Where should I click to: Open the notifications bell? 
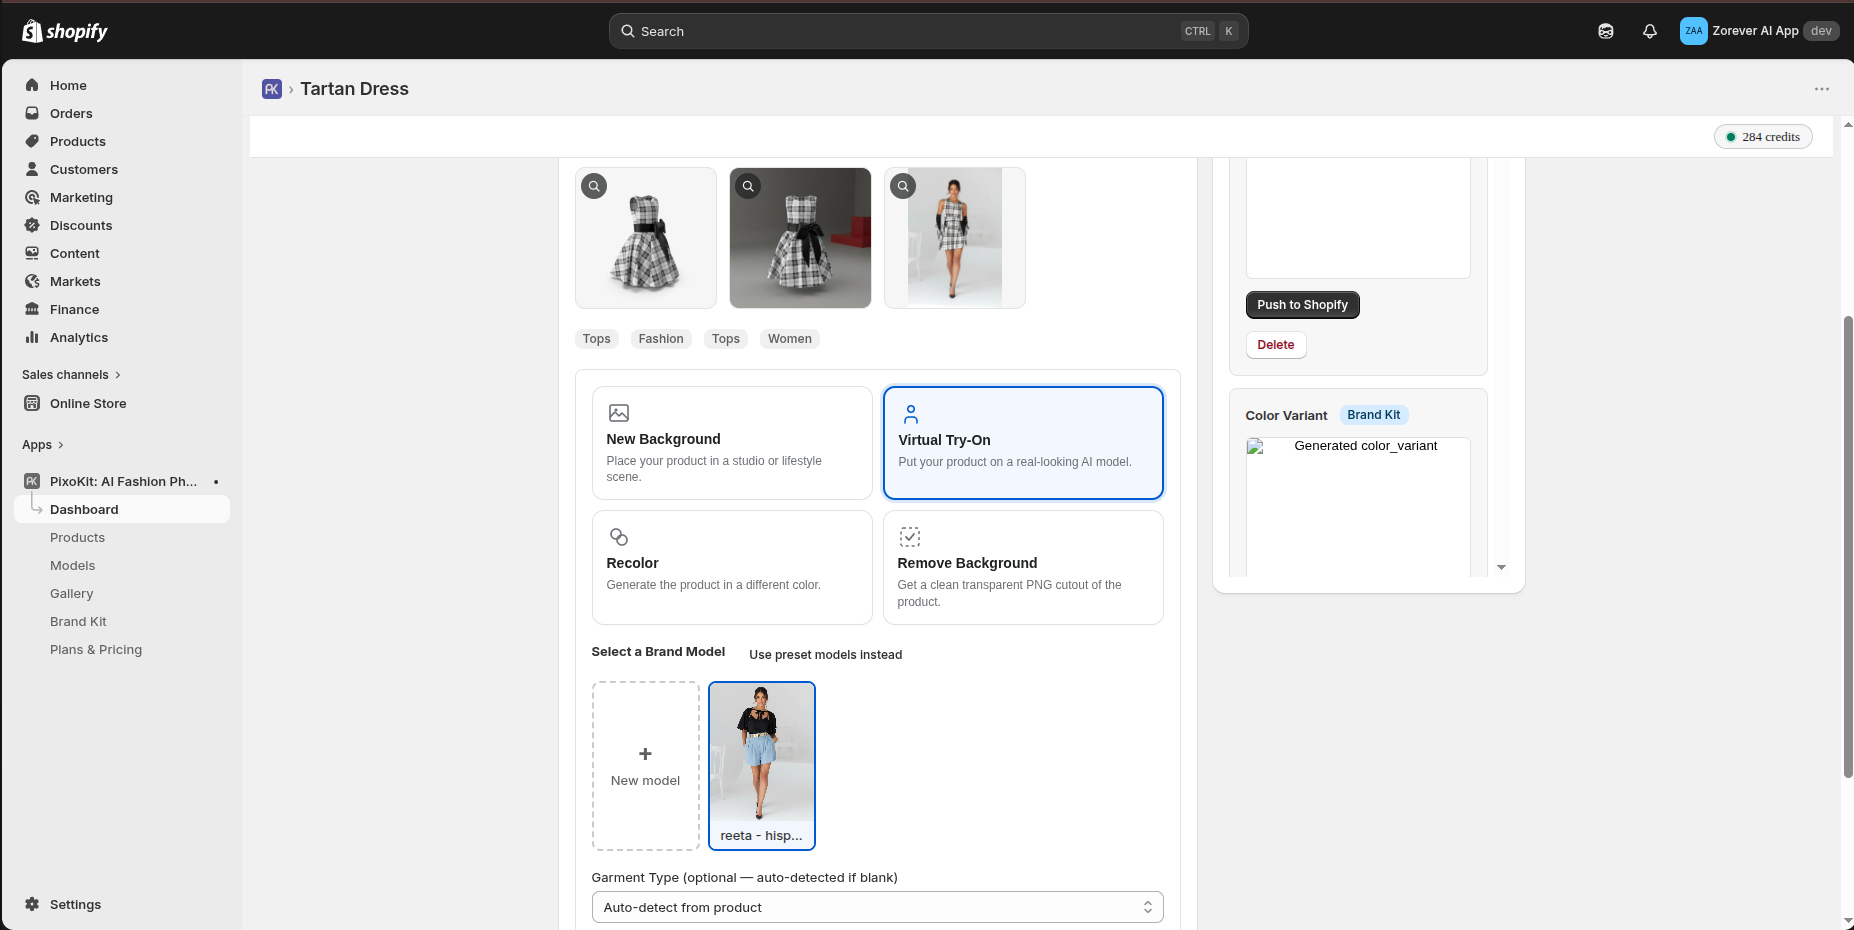click(x=1650, y=31)
